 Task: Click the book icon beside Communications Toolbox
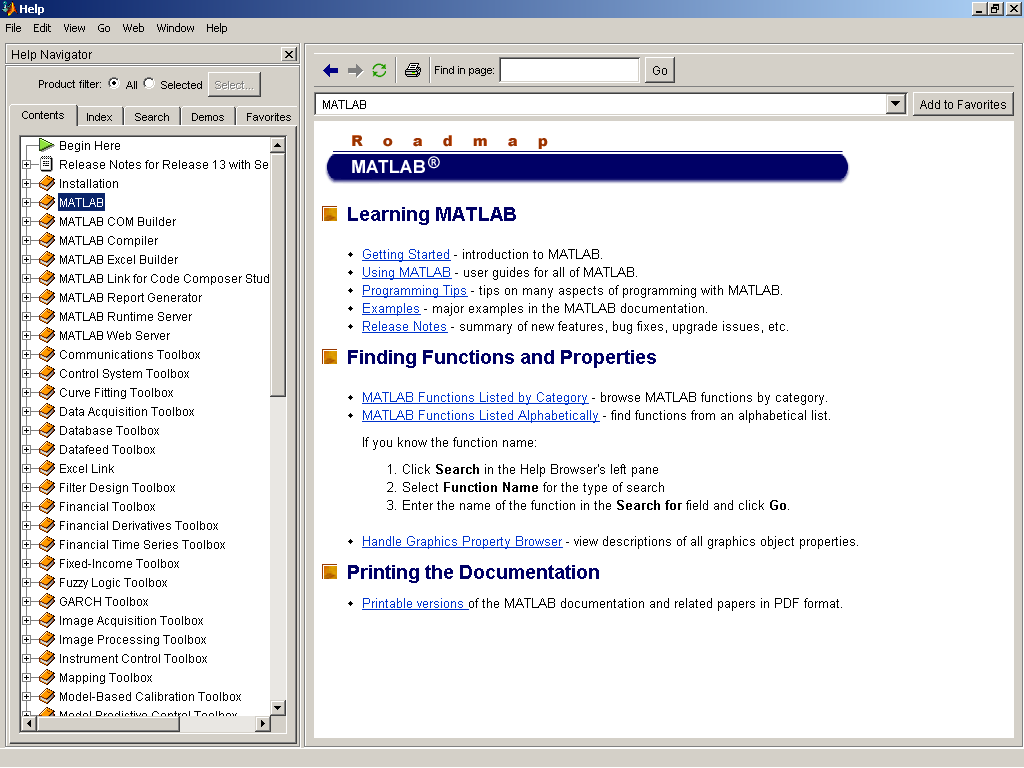(46, 353)
